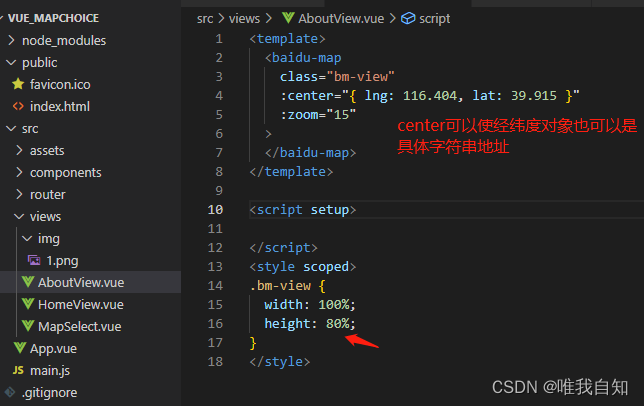Click the favicon.ico star icon

(18, 84)
